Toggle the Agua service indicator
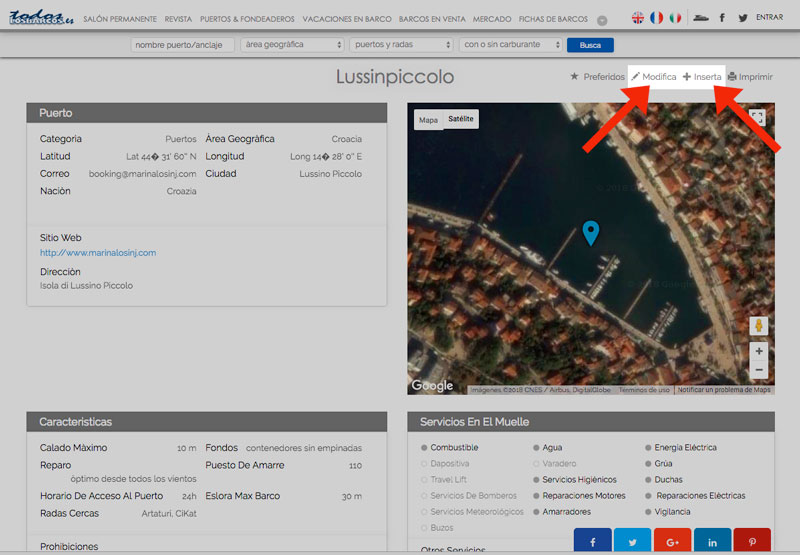Image resolution: width=800 pixels, height=555 pixels. click(x=536, y=448)
